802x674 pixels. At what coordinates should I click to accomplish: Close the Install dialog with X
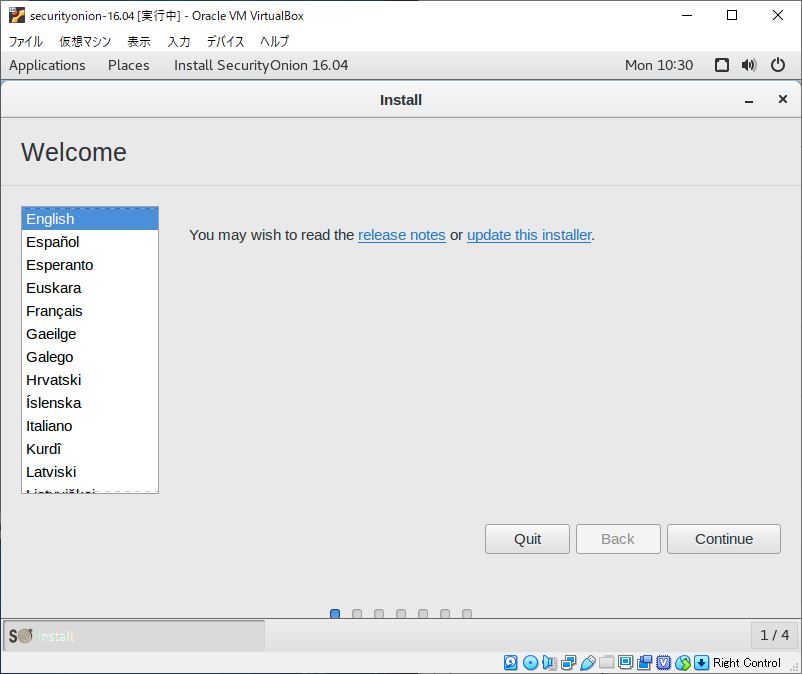coord(782,99)
